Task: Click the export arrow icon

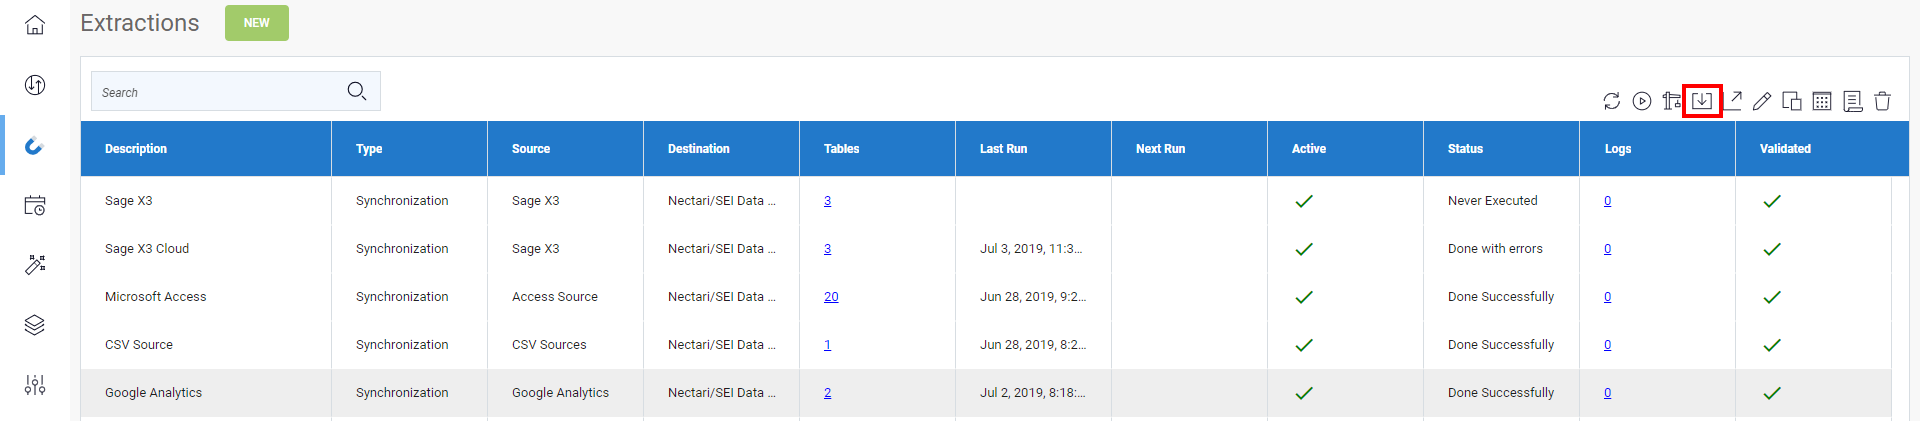Action: pyautogui.click(x=1734, y=100)
